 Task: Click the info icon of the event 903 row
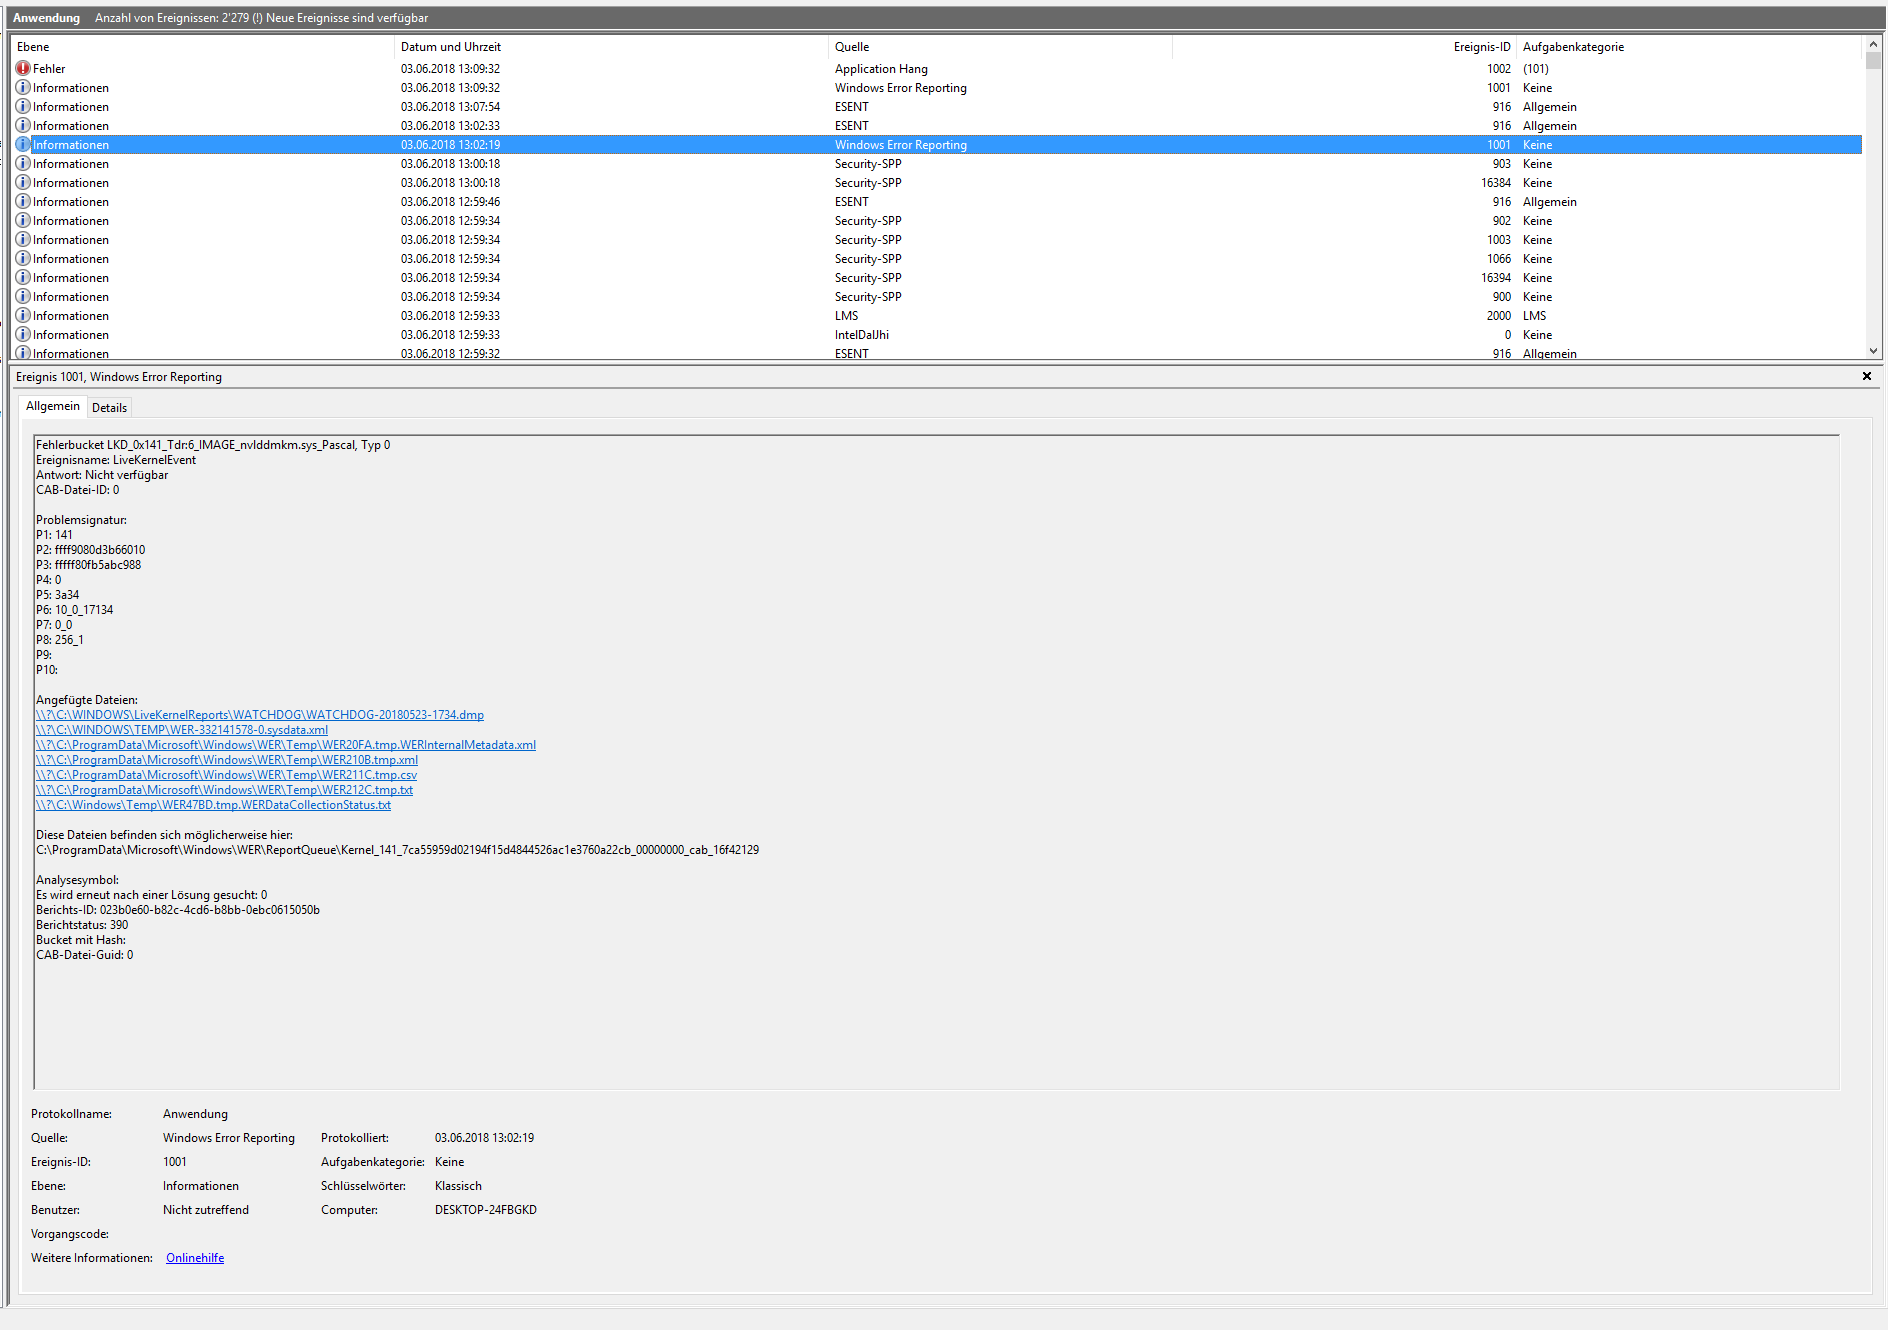pos(23,164)
